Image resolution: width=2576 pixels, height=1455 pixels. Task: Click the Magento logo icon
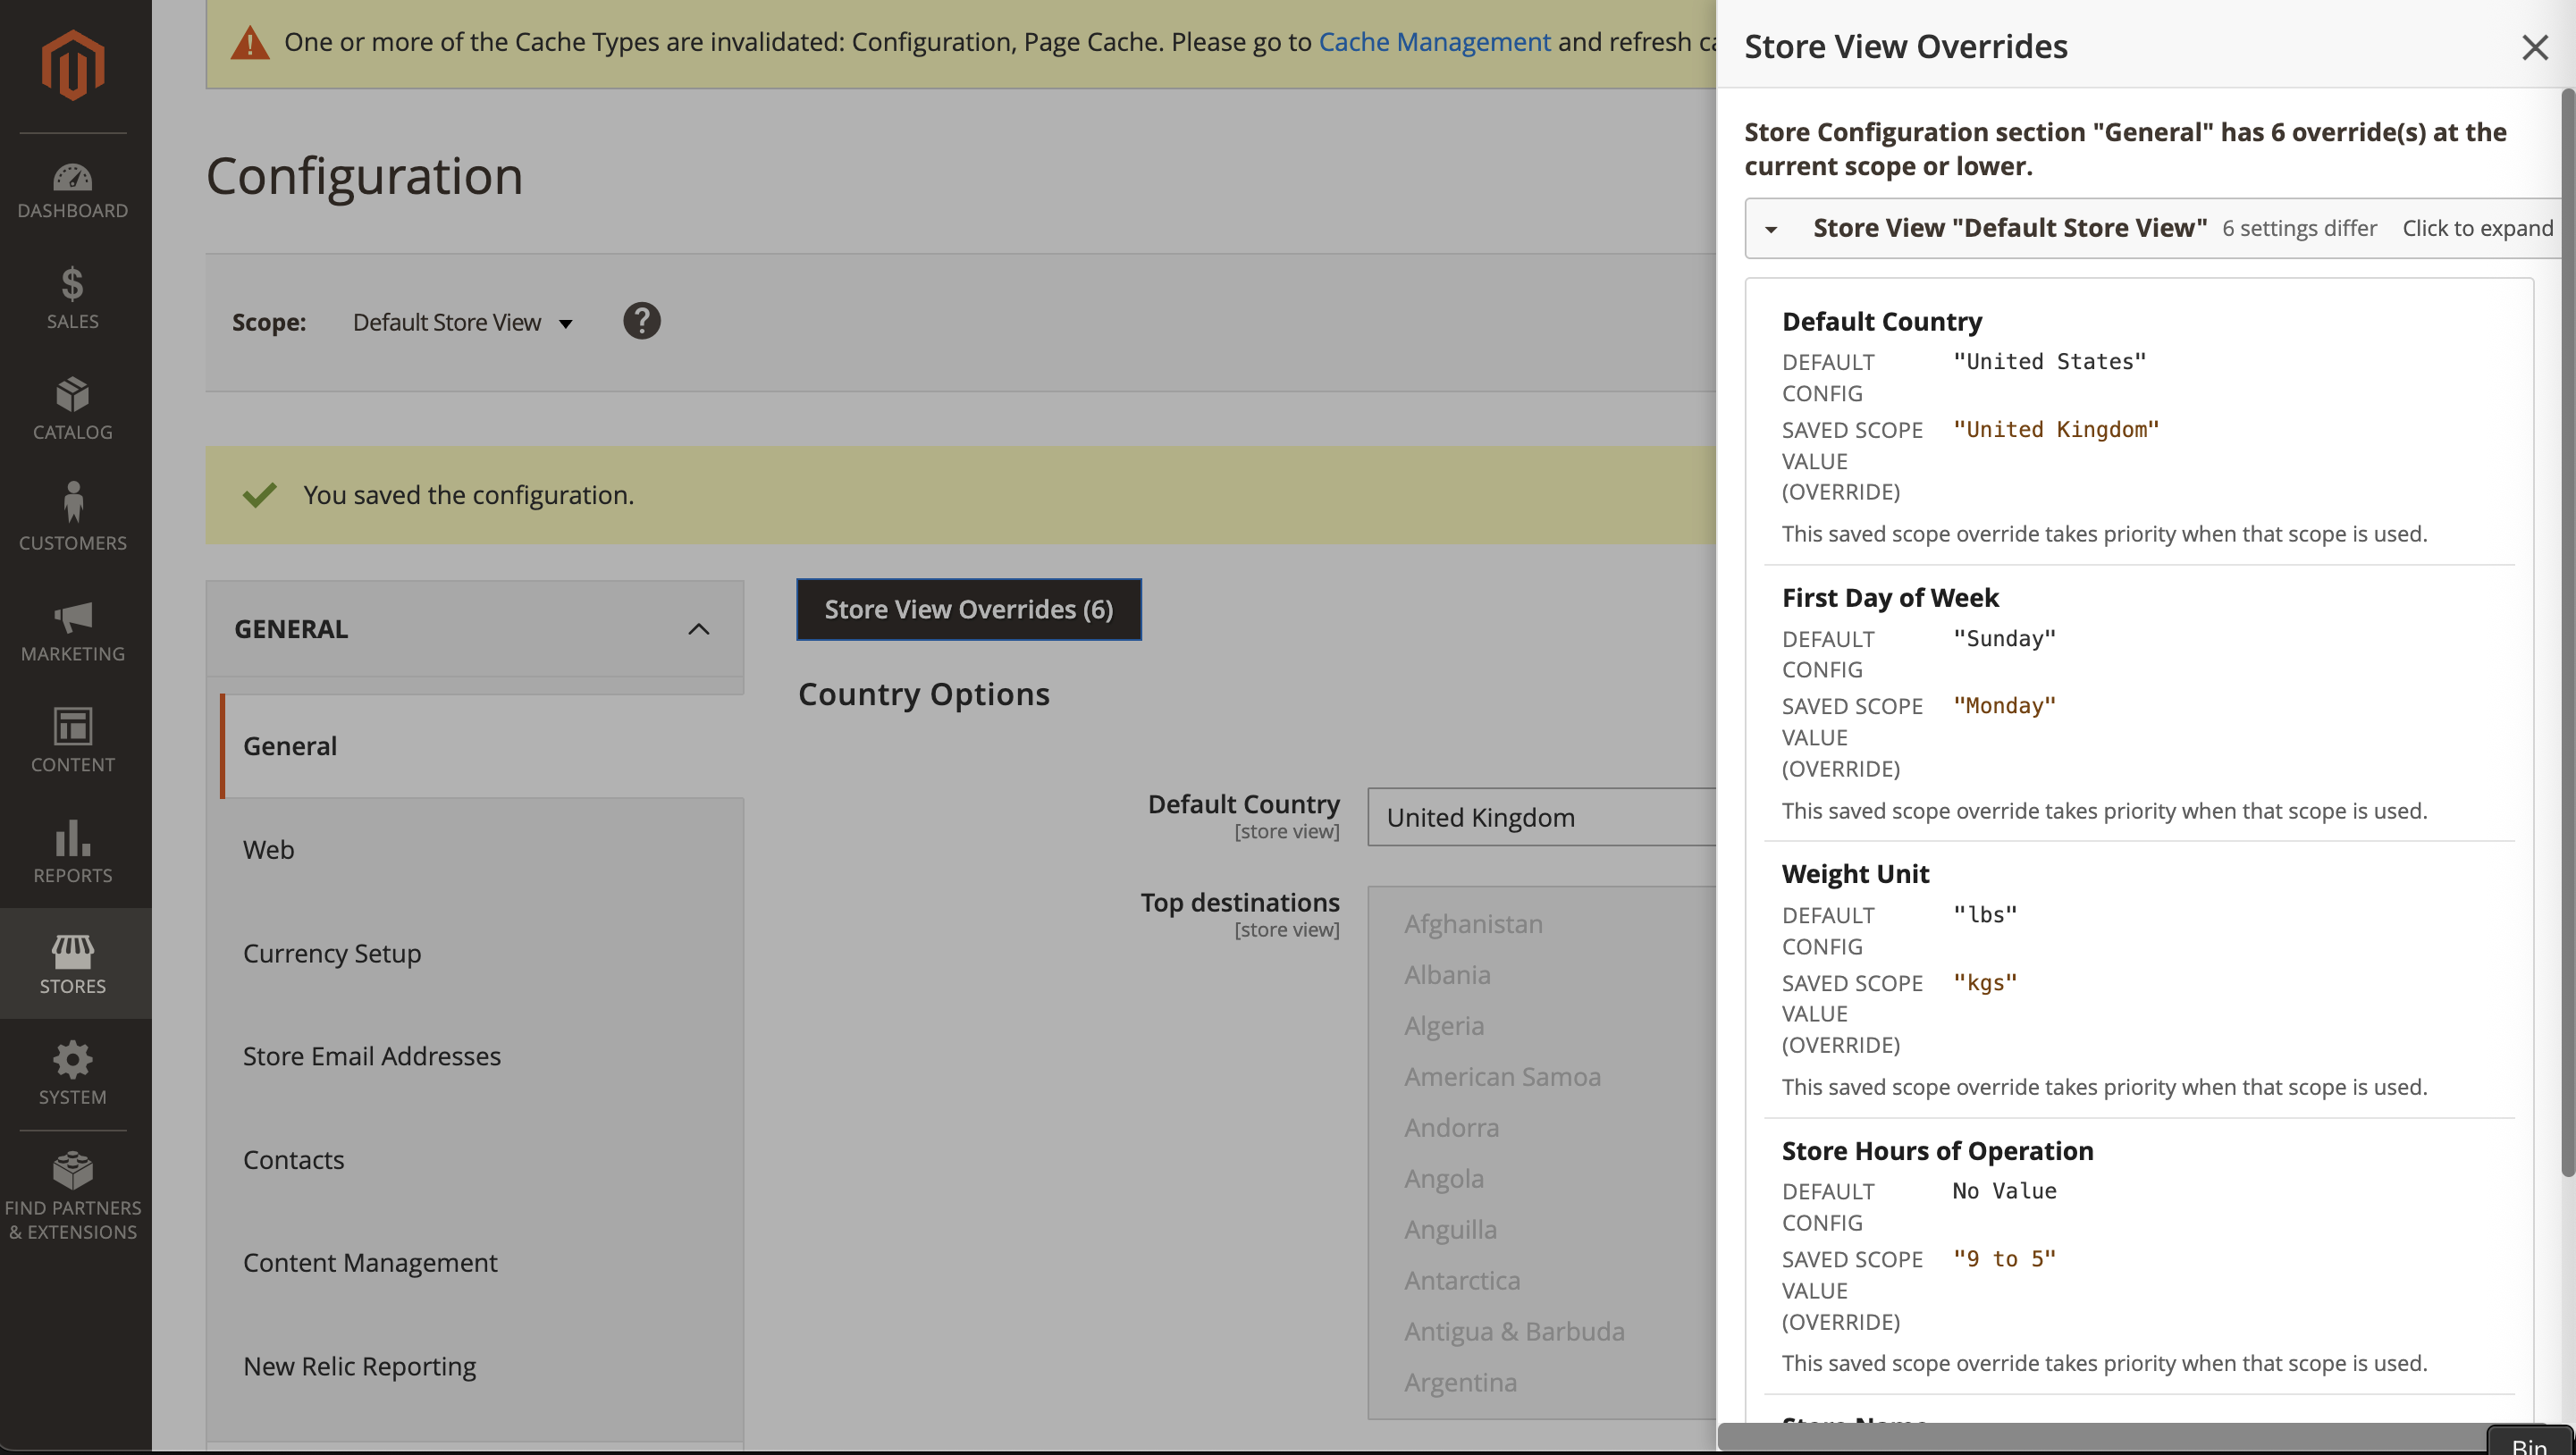click(73, 65)
